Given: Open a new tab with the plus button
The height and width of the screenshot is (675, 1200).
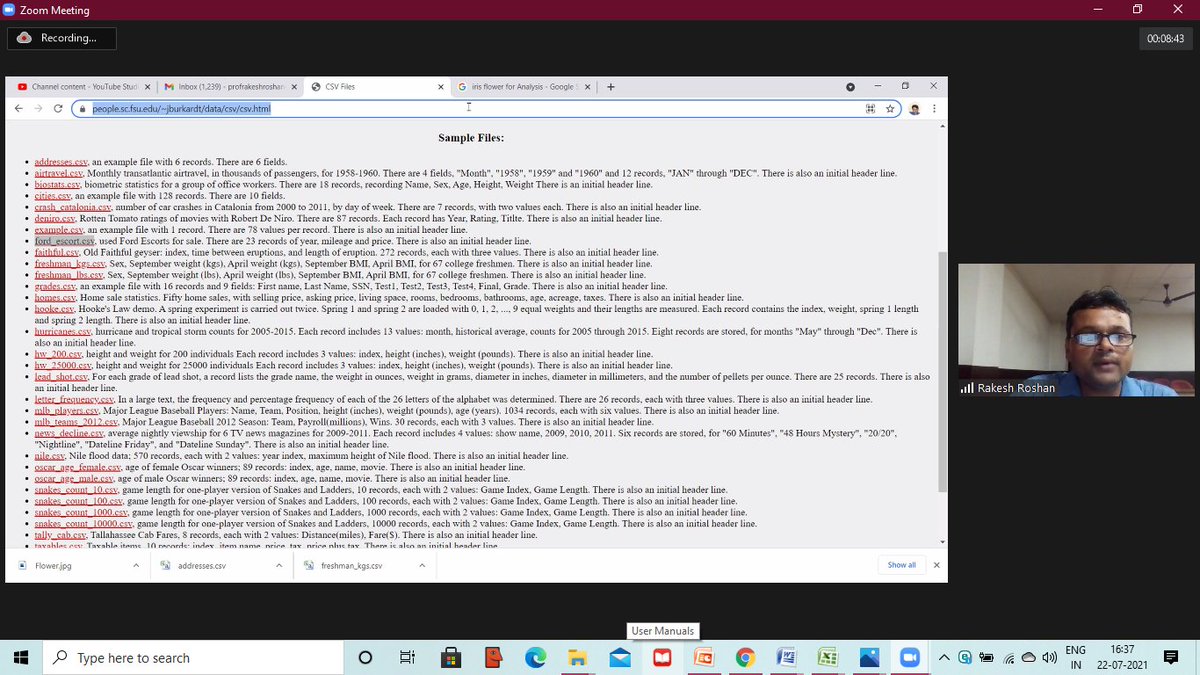Looking at the screenshot, I should point(611,87).
